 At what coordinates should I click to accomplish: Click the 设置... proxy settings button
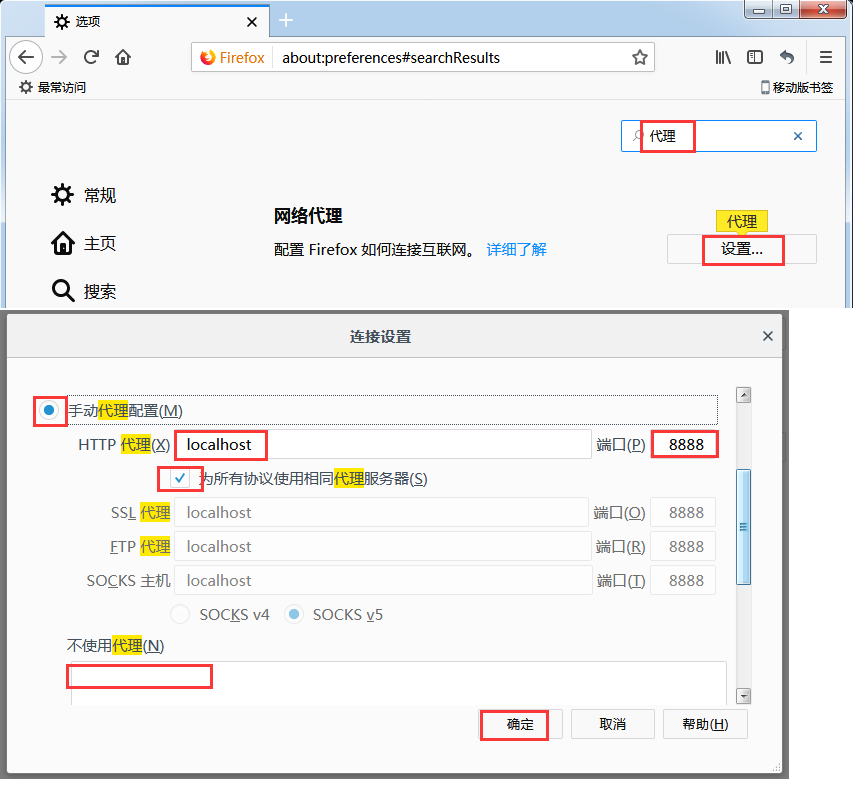tap(741, 249)
